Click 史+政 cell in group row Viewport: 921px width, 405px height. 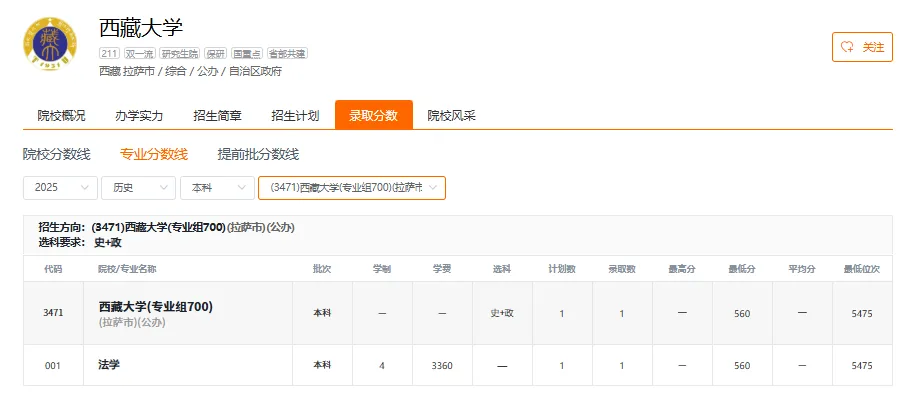(502, 313)
